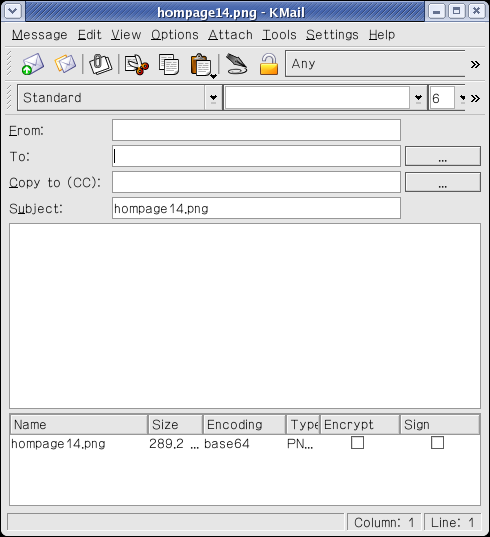The image size is (490, 537).
Task: Click the address book button next to To
Action: click(x=443, y=156)
